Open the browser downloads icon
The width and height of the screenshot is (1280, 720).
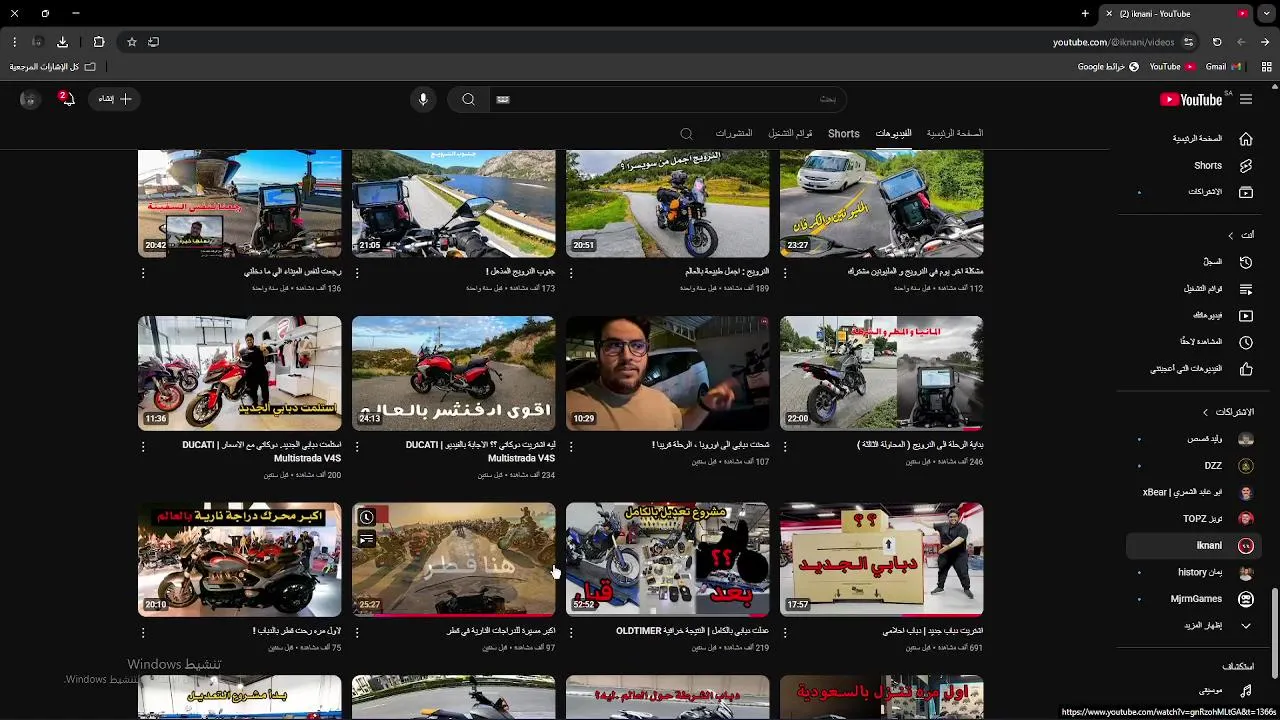(x=62, y=42)
